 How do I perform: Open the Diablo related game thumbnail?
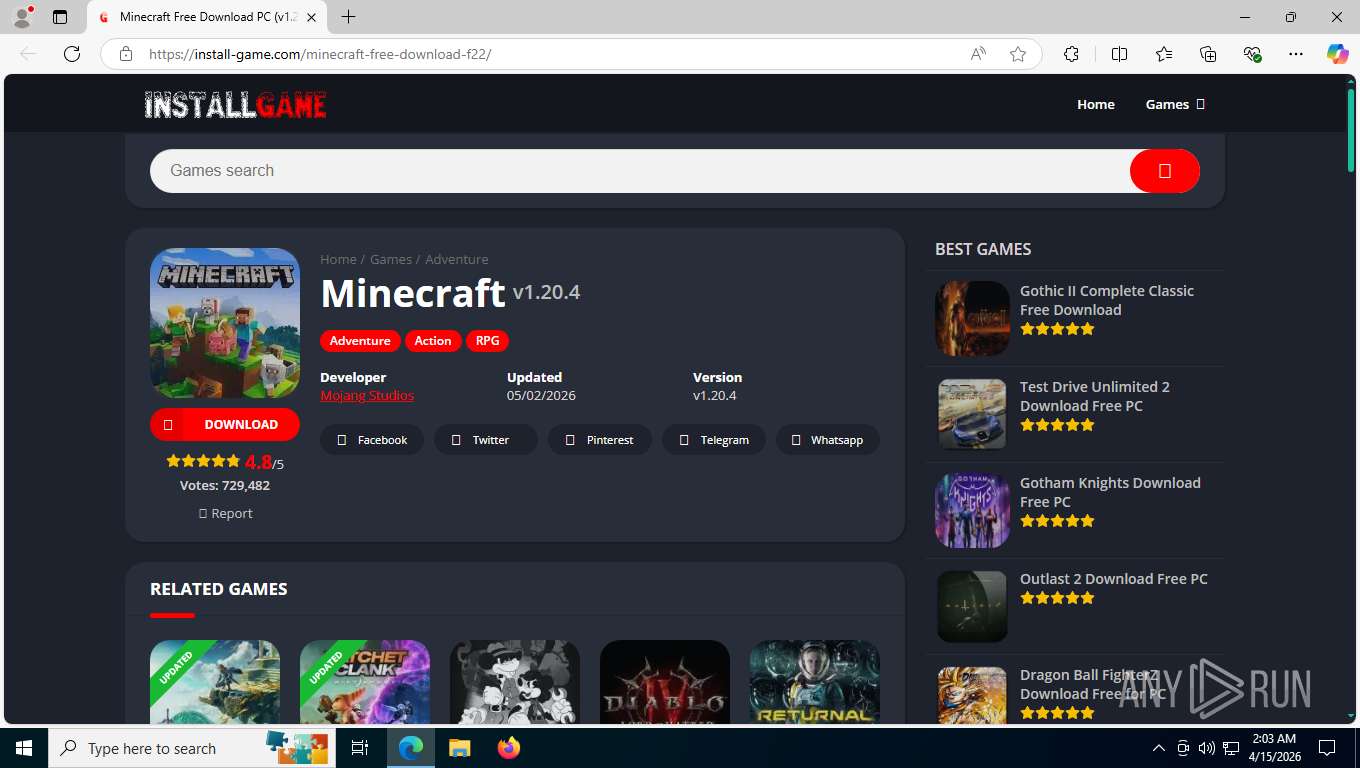(x=665, y=681)
